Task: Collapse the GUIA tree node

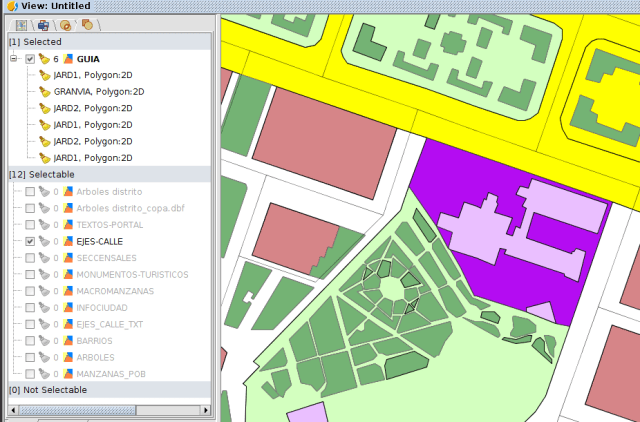Action: [14, 59]
